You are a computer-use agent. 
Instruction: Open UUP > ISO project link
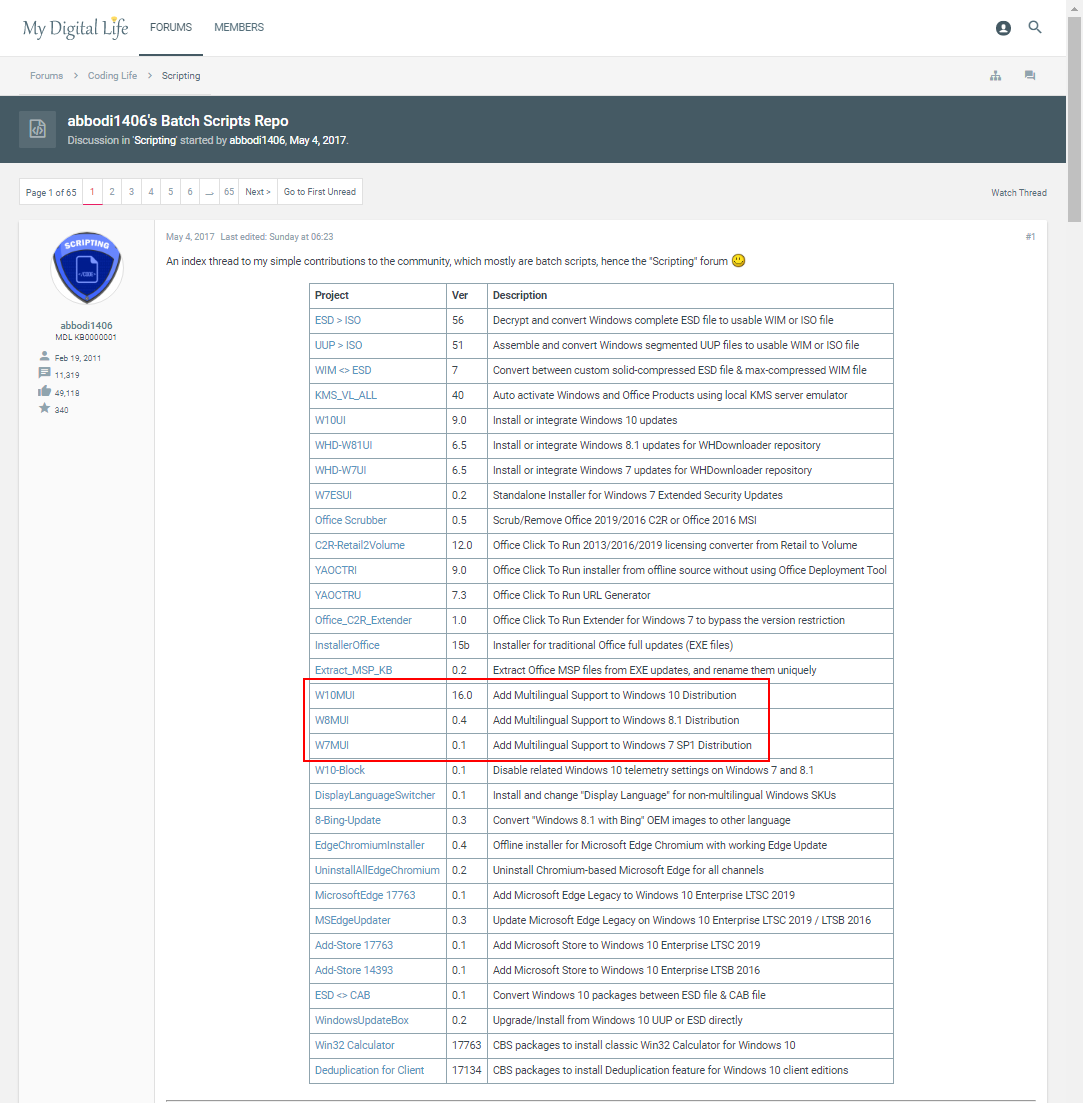(338, 345)
